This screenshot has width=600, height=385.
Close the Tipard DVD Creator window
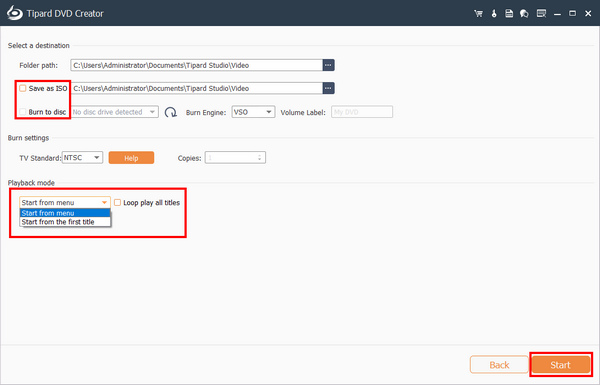click(x=589, y=14)
